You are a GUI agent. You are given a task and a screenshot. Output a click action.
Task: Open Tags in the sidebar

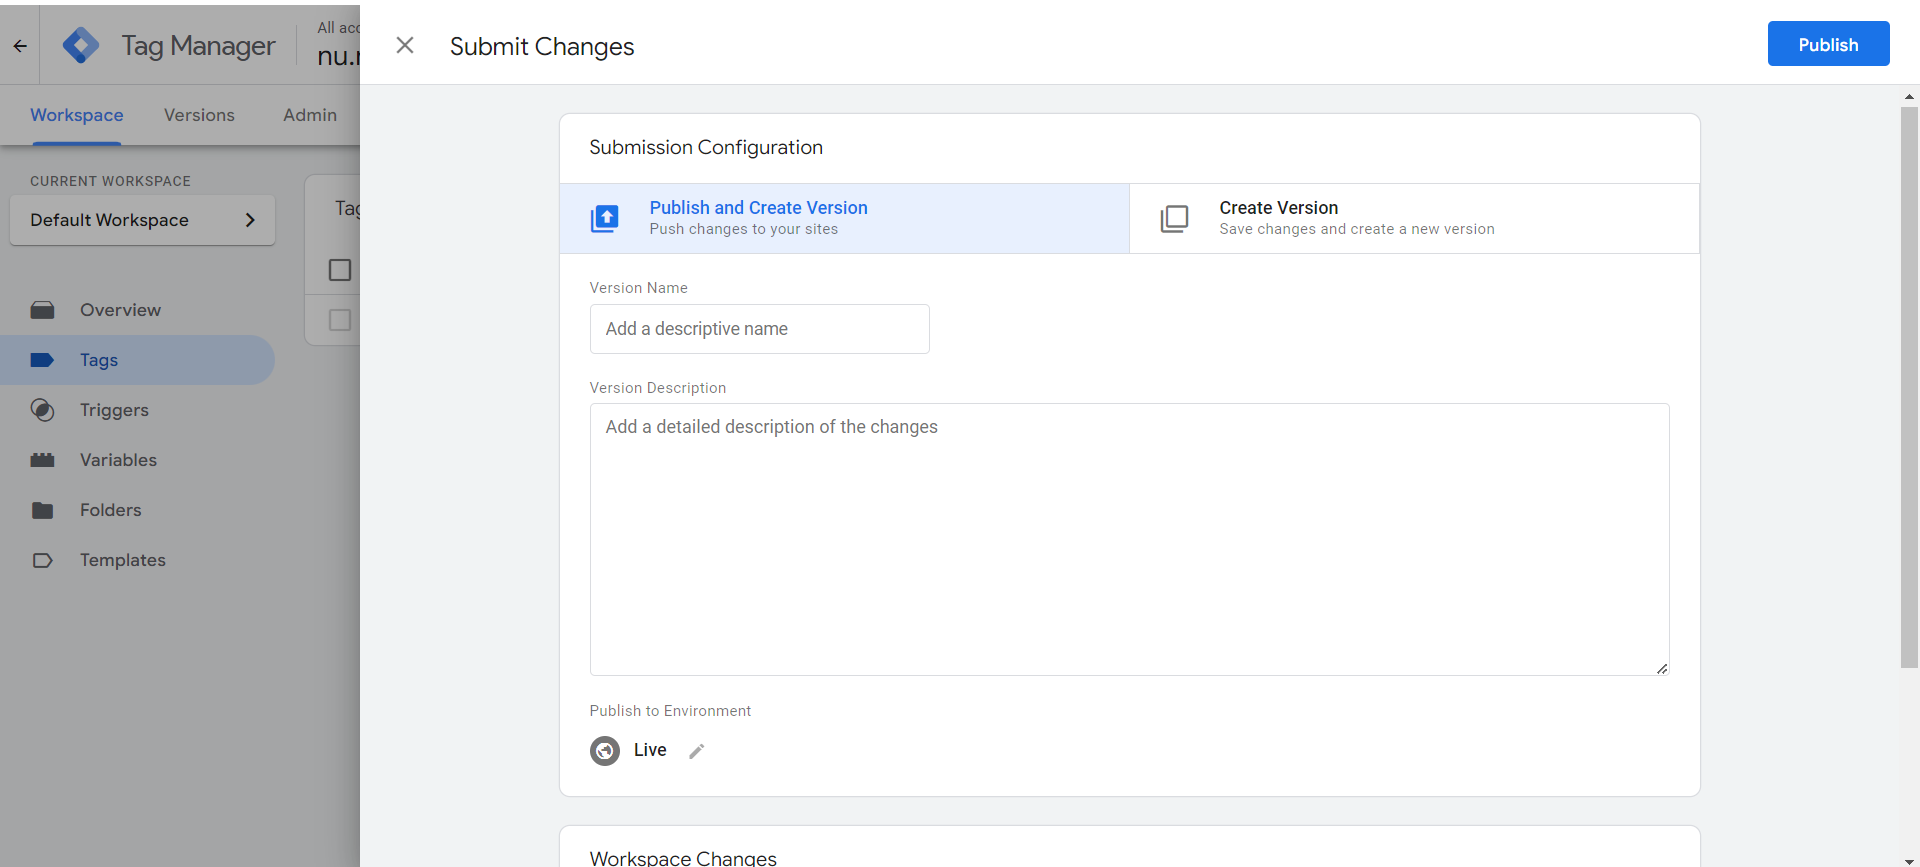(x=137, y=360)
